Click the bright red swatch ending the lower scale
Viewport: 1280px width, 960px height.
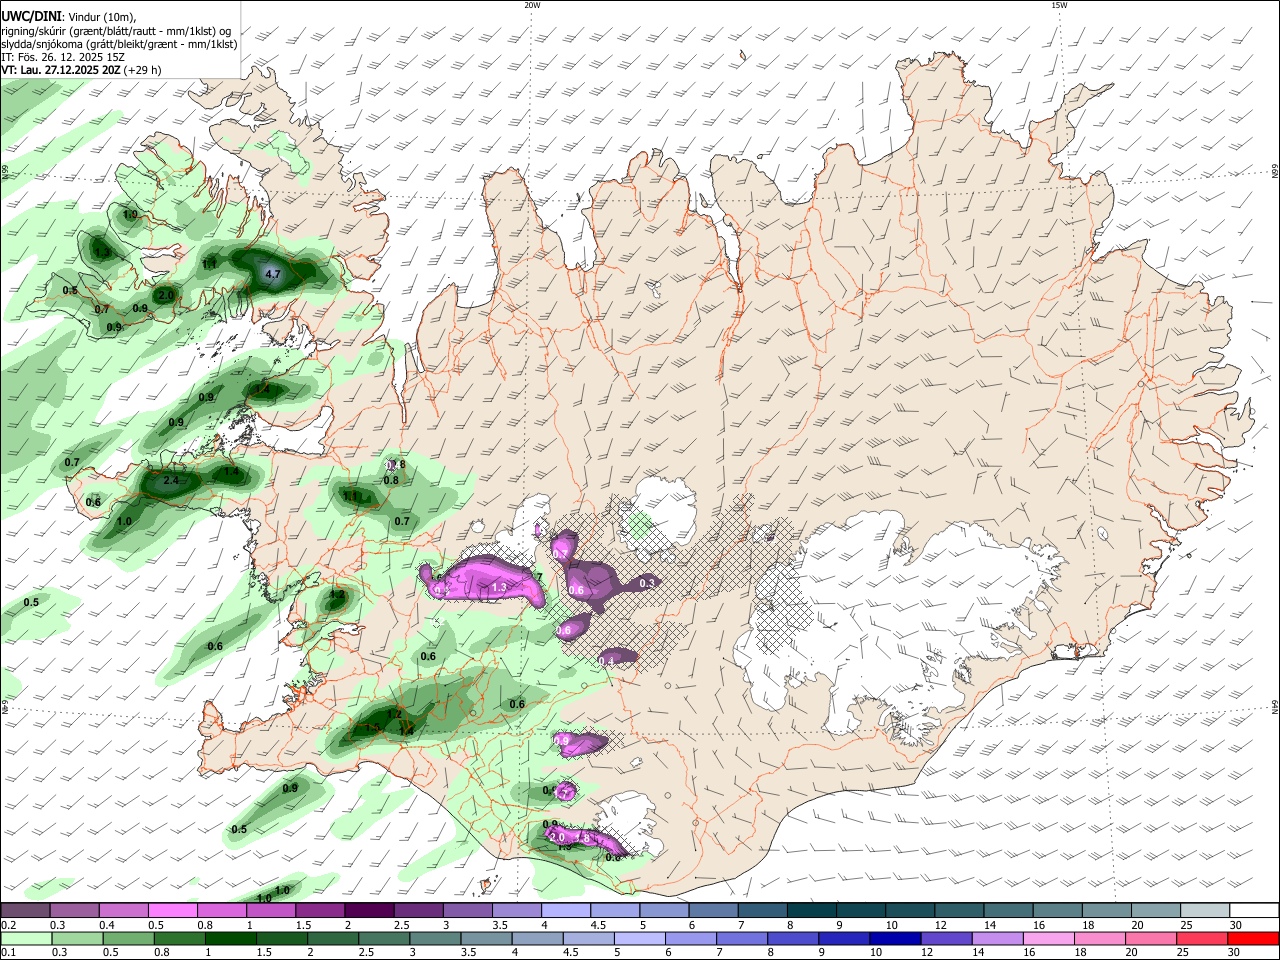tap(1254, 938)
